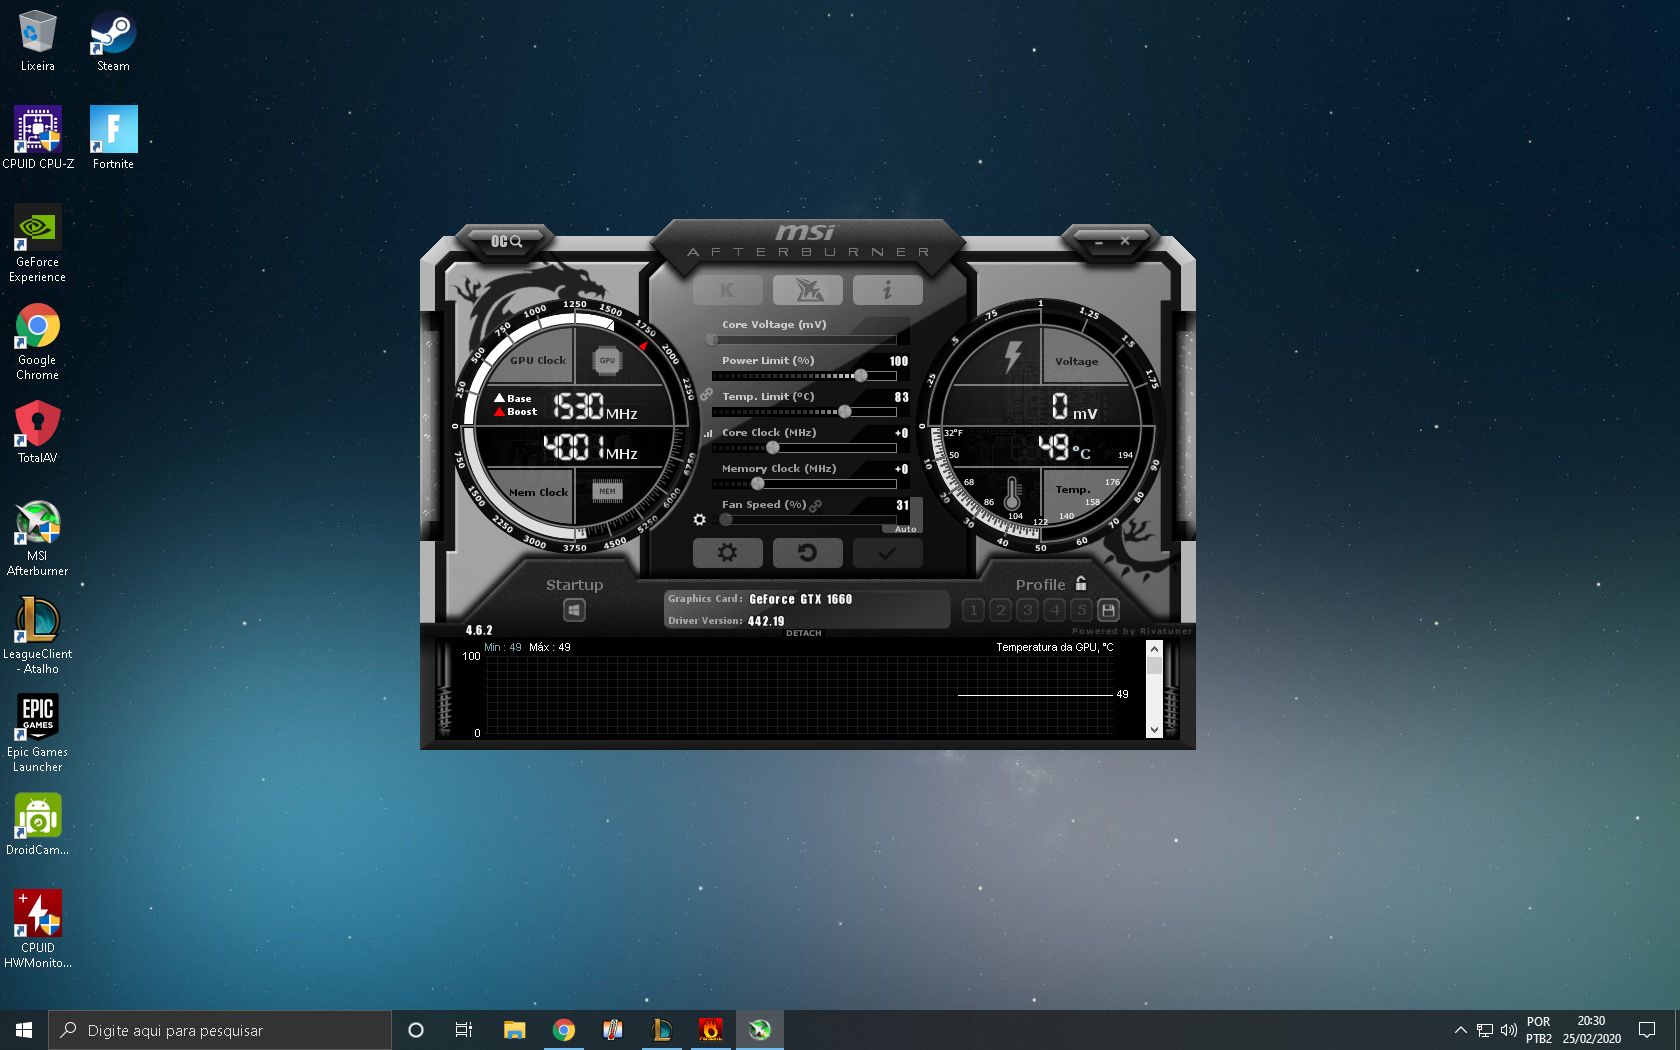Image resolution: width=1680 pixels, height=1050 pixels.
Task: Select the MSI Afterburner desktop icon
Action: click(38, 538)
